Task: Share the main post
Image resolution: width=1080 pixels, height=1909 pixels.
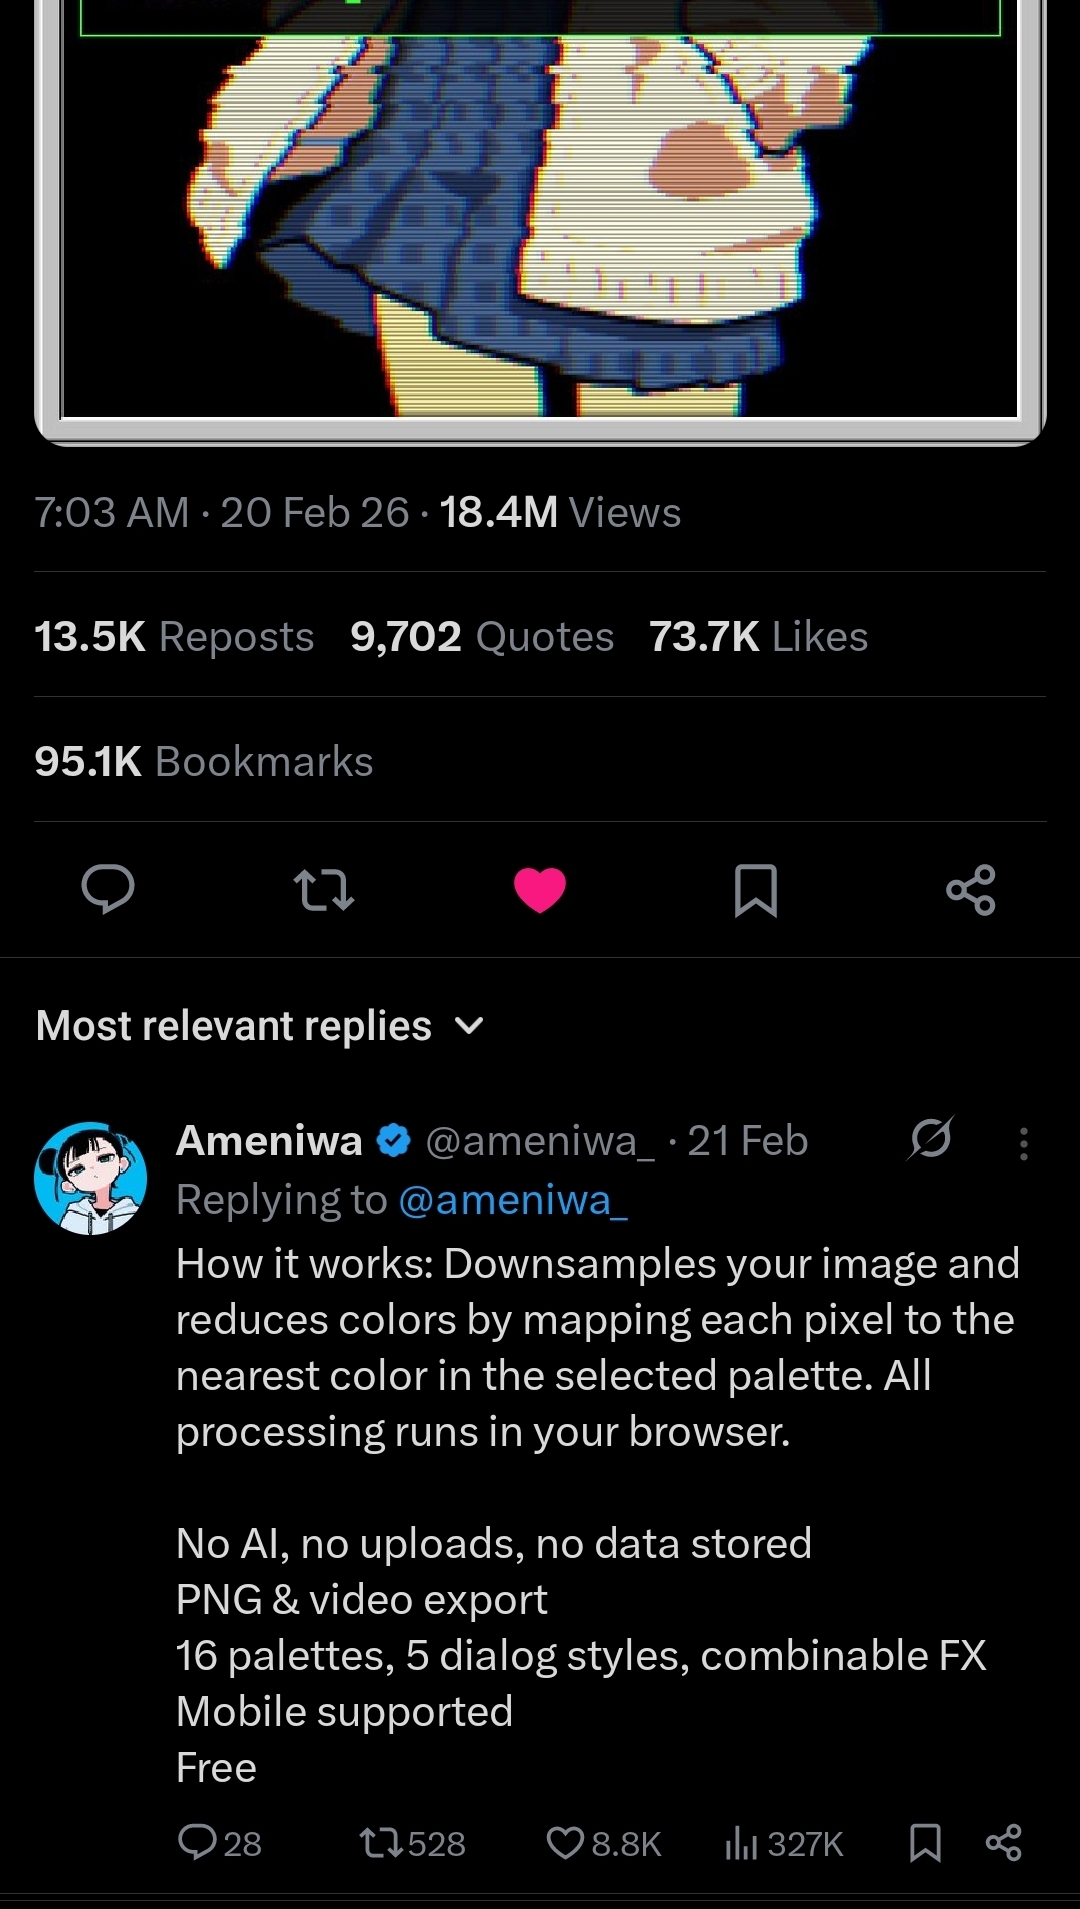Action: 971,889
